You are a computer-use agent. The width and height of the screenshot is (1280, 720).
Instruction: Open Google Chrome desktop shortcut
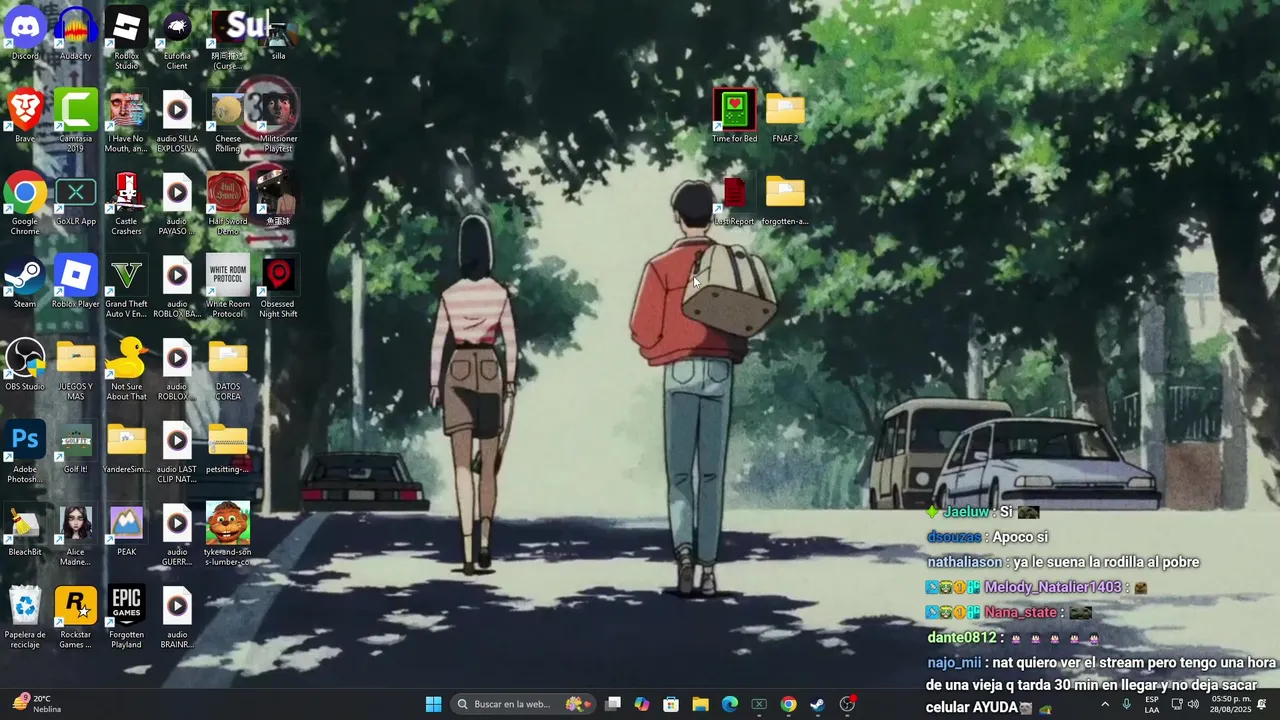coord(25,205)
